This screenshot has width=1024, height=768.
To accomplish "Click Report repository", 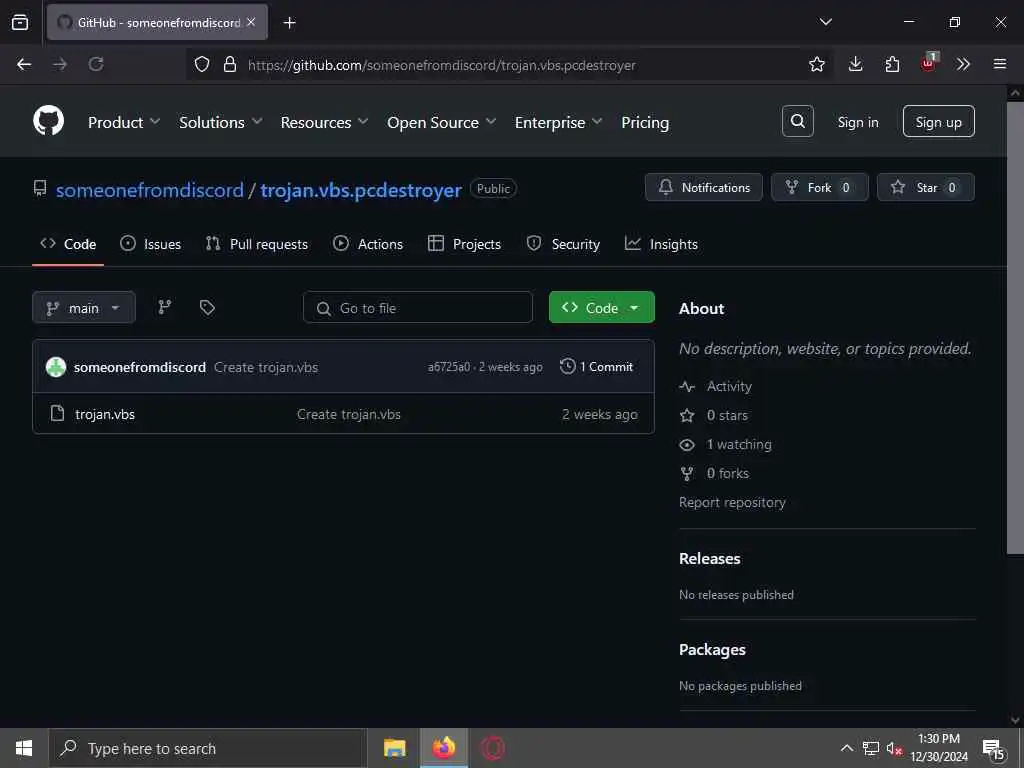I will pyautogui.click(x=732, y=502).
